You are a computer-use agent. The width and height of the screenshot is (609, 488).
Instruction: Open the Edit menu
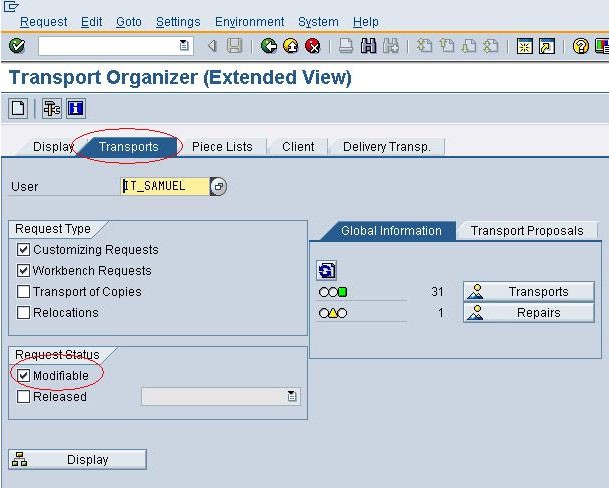(91, 22)
